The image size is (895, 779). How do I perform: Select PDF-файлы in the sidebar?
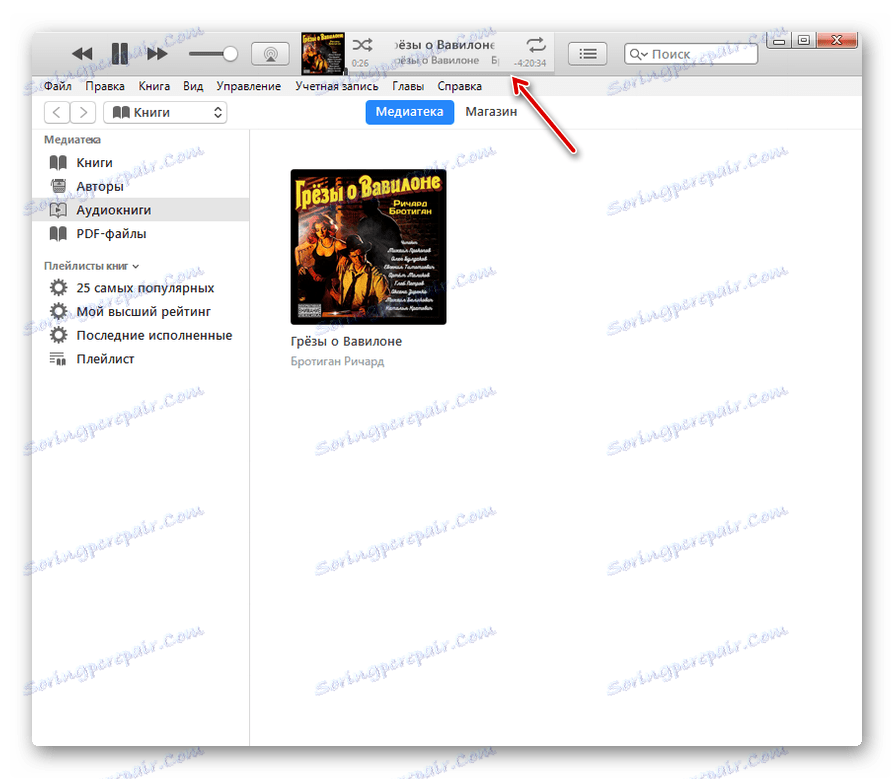140,233
